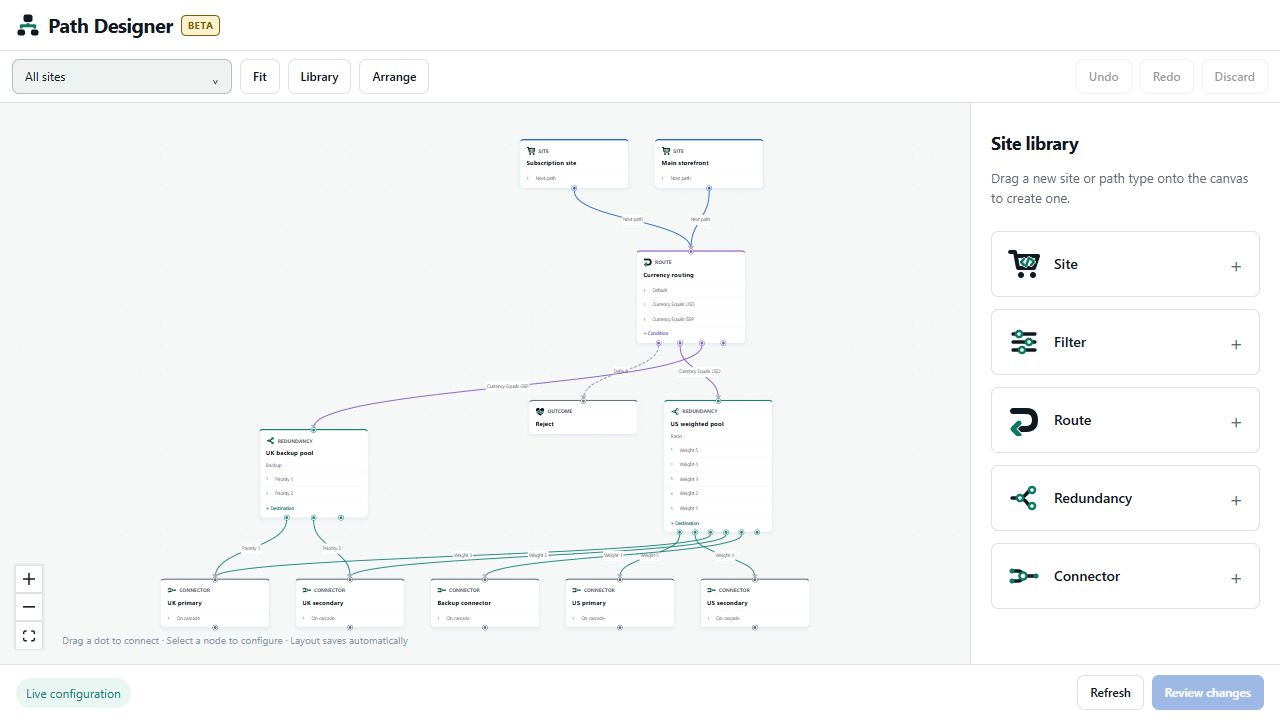Add a Filter with its plus icon
This screenshot has height=720, width=1280.
1236,344
